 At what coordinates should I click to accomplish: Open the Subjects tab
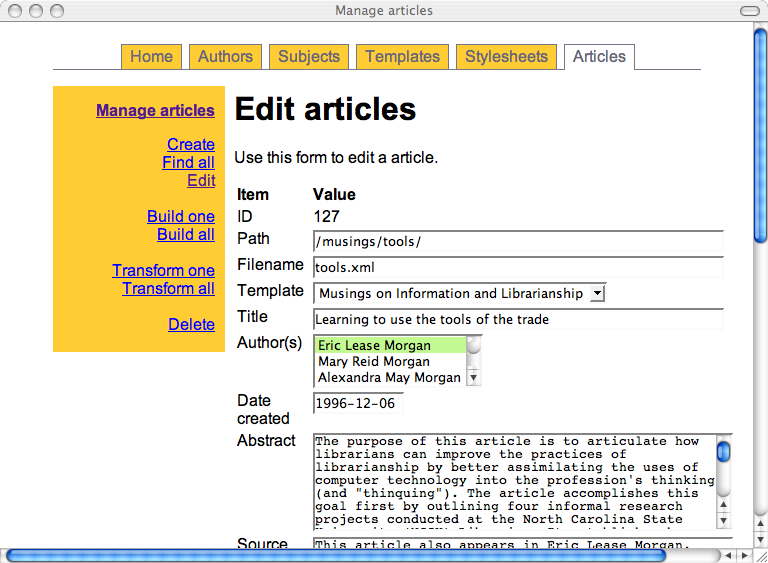coord(309,57)
